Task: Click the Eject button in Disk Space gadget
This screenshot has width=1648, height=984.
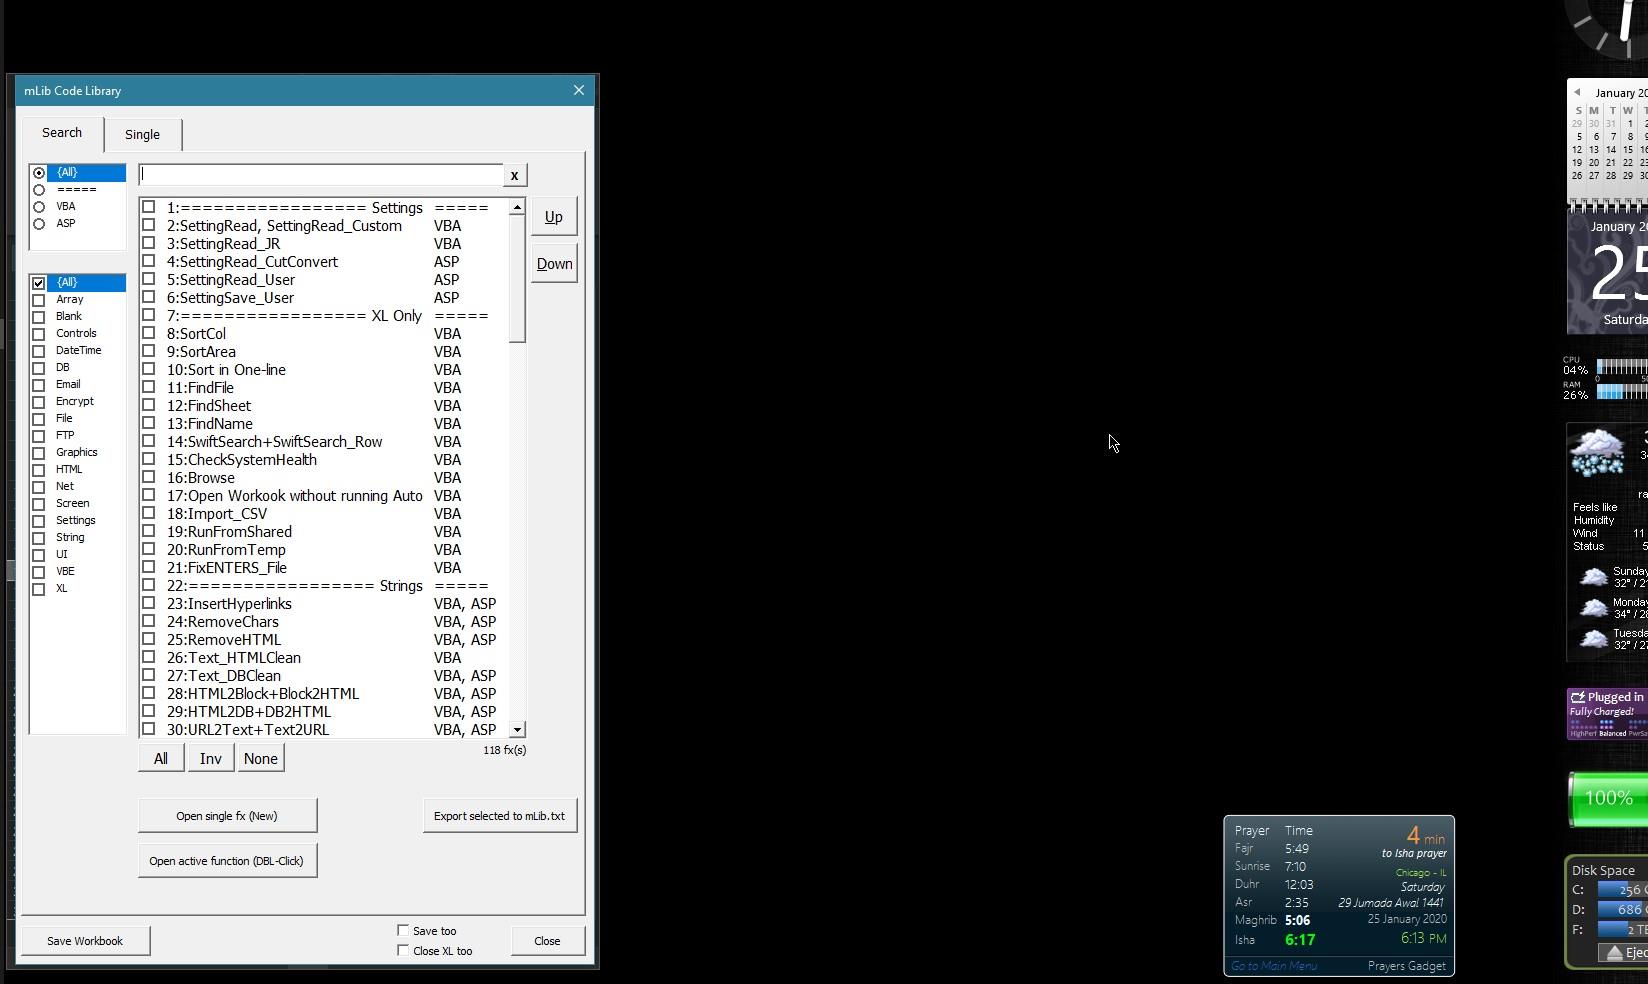Action: pos(1623,952)
